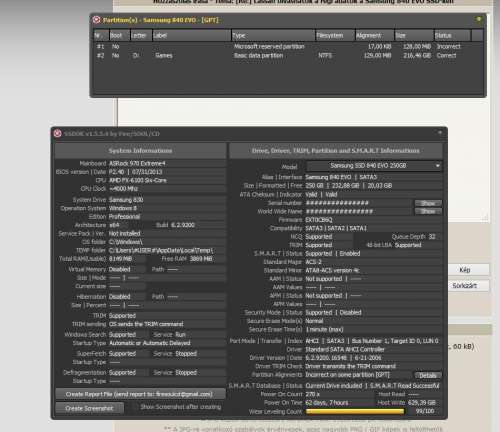Click the ACS-2 Standard Major value
This screenshot has width=500, height=432.
tap(314, 262)
